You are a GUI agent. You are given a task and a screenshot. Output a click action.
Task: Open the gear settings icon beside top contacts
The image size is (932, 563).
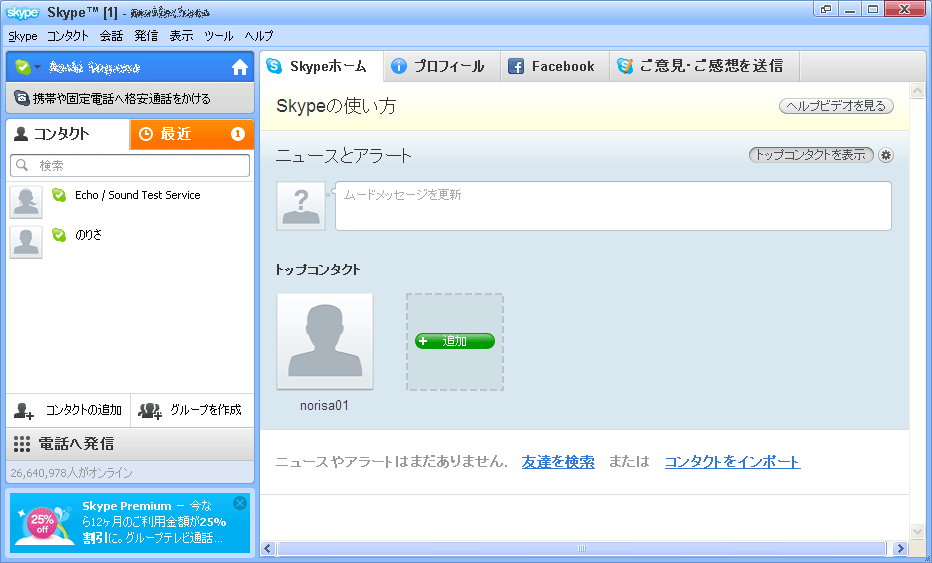886,155
